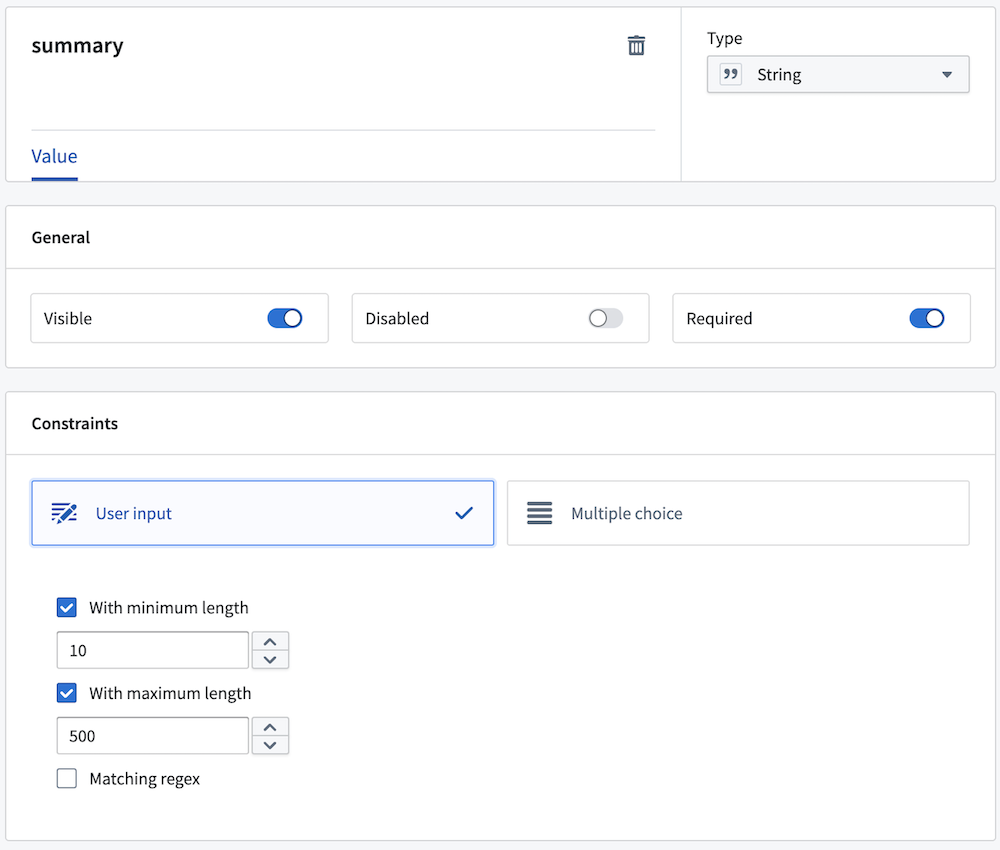1000x850 pixels.
Task: Click the trash icon to delete summary
Action: (x=636, y=46)
